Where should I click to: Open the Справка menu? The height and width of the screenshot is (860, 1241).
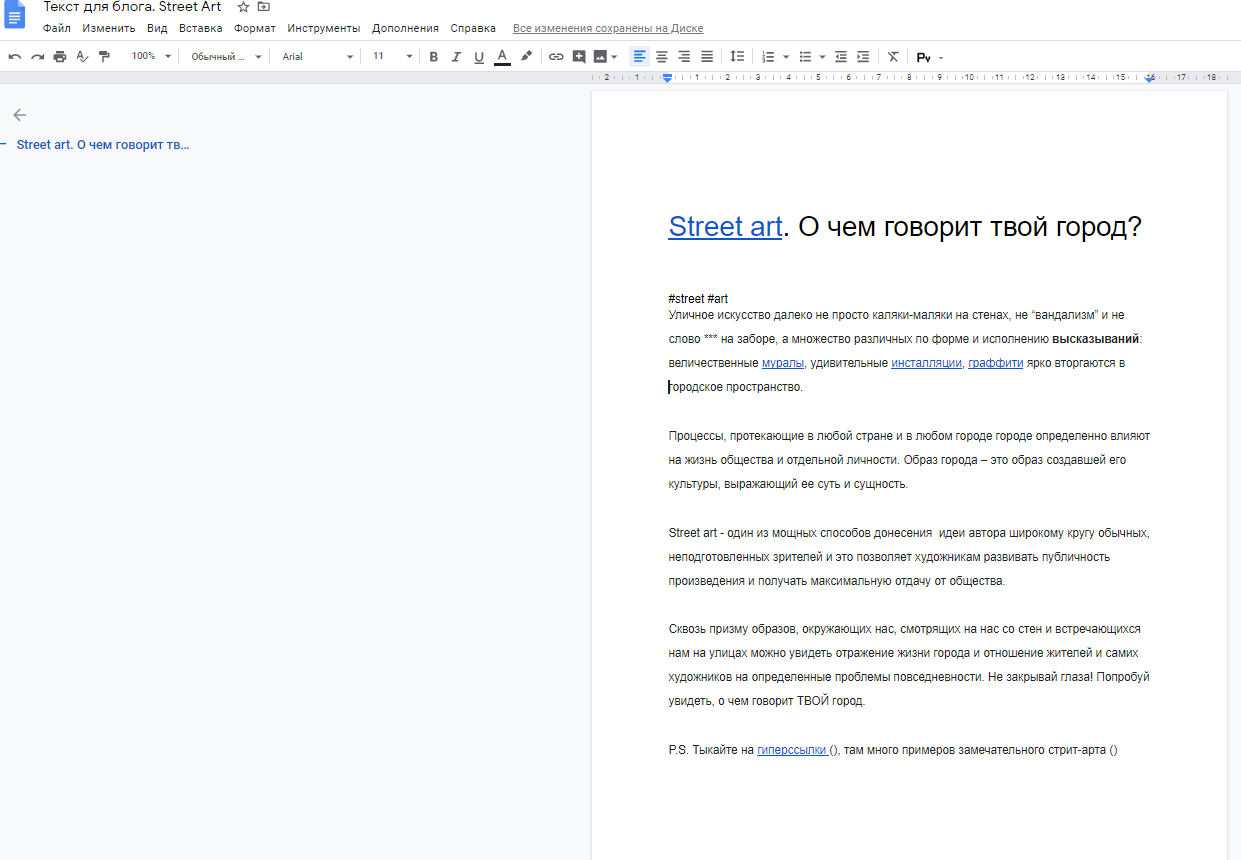coord(473,28)
